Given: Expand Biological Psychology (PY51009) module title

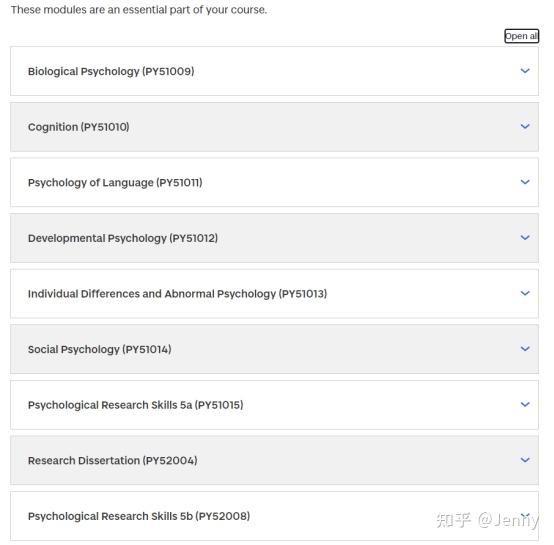Looking at the screenshot, I should (x=111, y=71).
